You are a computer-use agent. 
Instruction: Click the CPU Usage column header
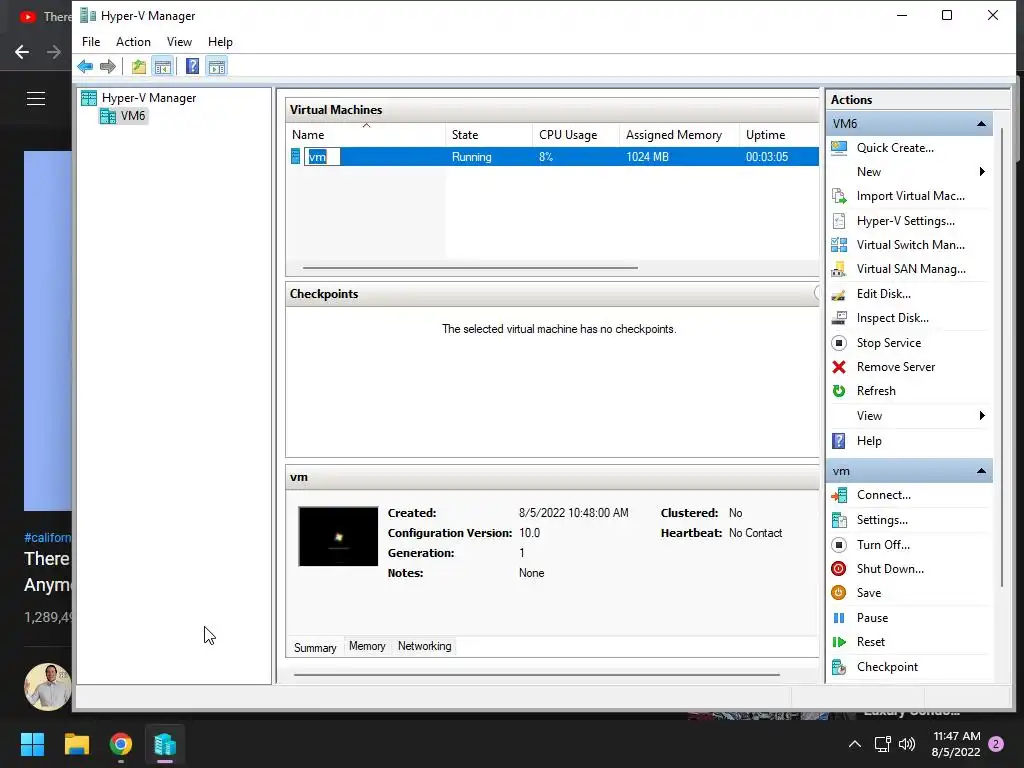pos(575,135)
